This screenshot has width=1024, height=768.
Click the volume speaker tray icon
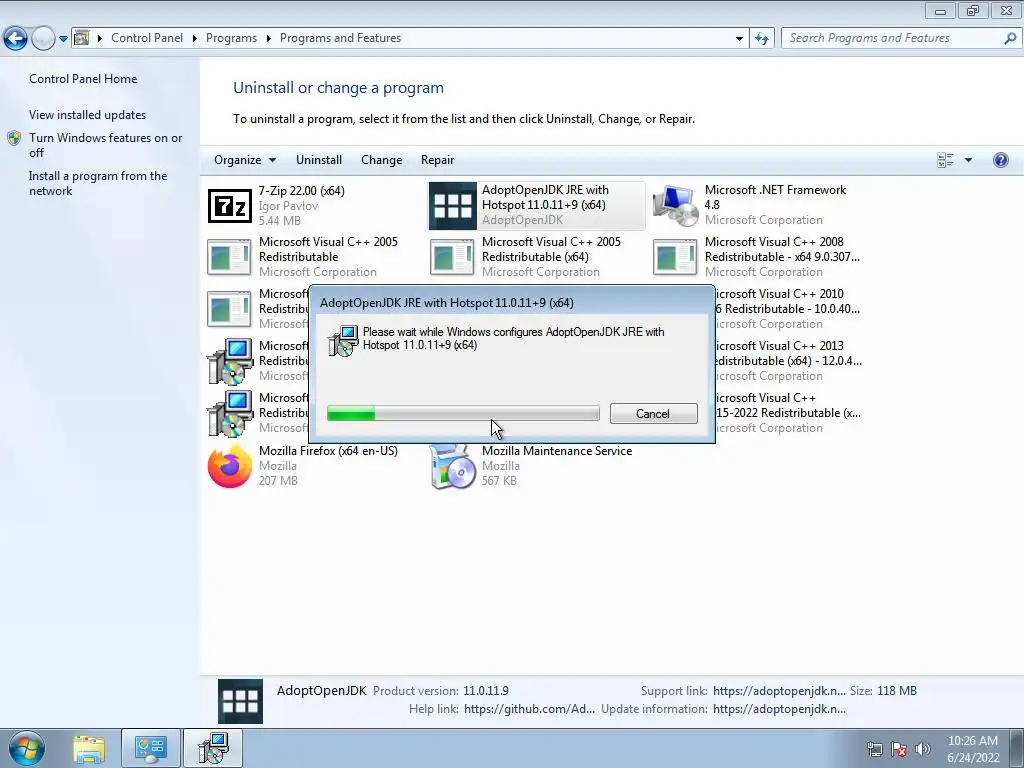(923, 748)
